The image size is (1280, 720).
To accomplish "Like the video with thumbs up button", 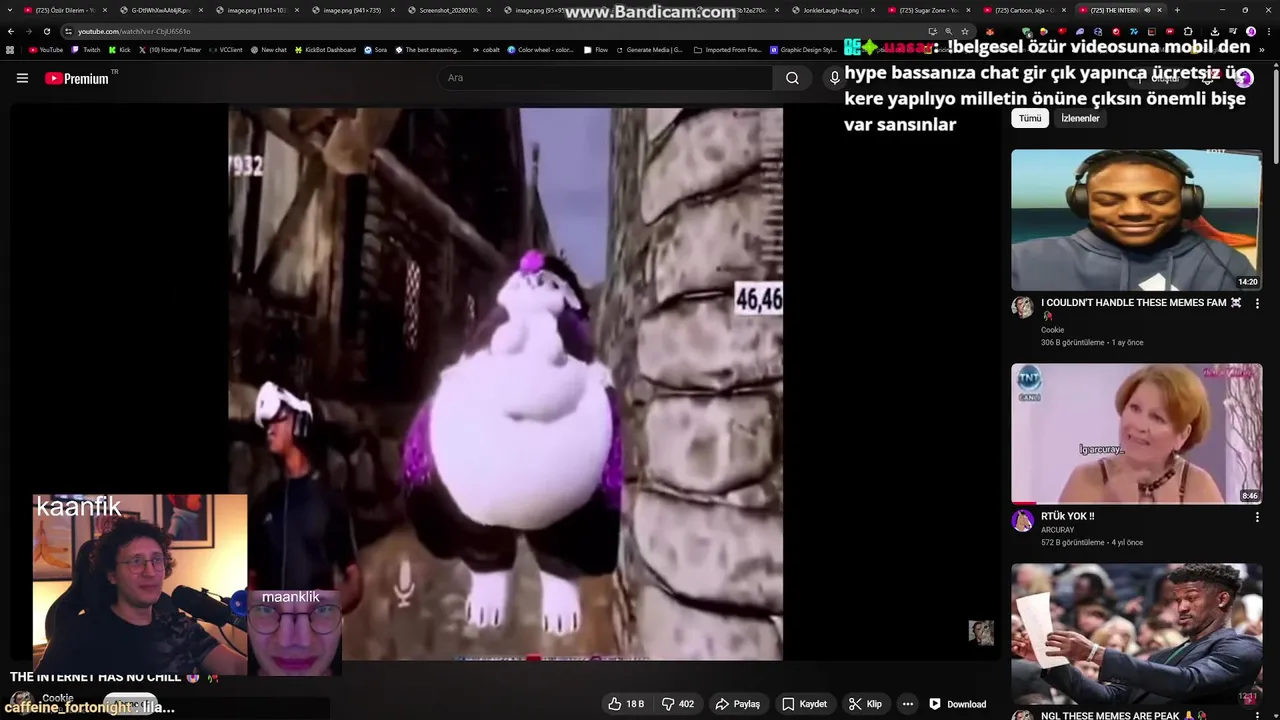I will coord(626,704).
